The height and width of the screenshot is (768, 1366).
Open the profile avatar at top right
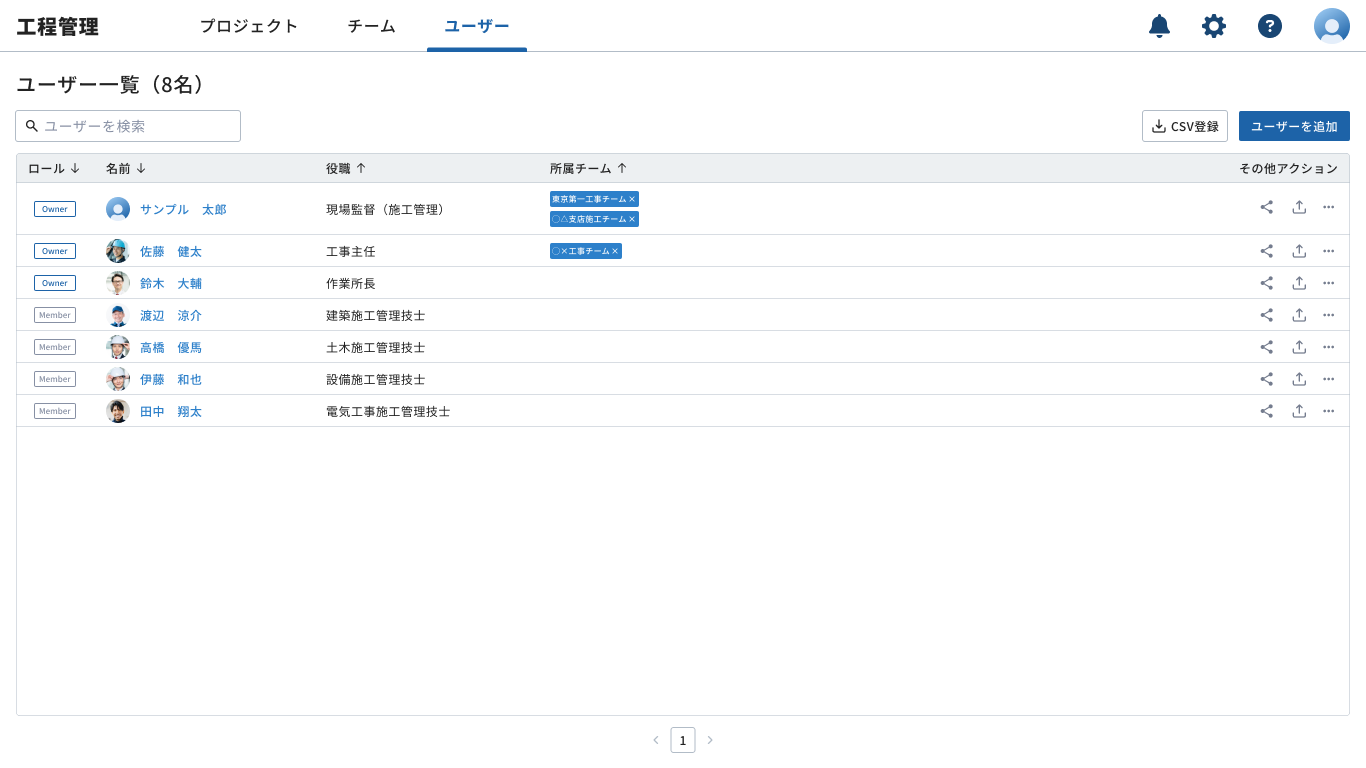tap(1332, 26)
